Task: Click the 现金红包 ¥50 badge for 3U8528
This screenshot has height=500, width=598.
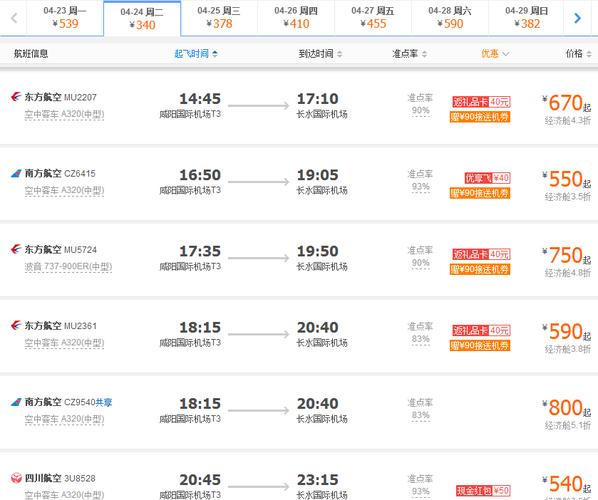Action: 483,490
